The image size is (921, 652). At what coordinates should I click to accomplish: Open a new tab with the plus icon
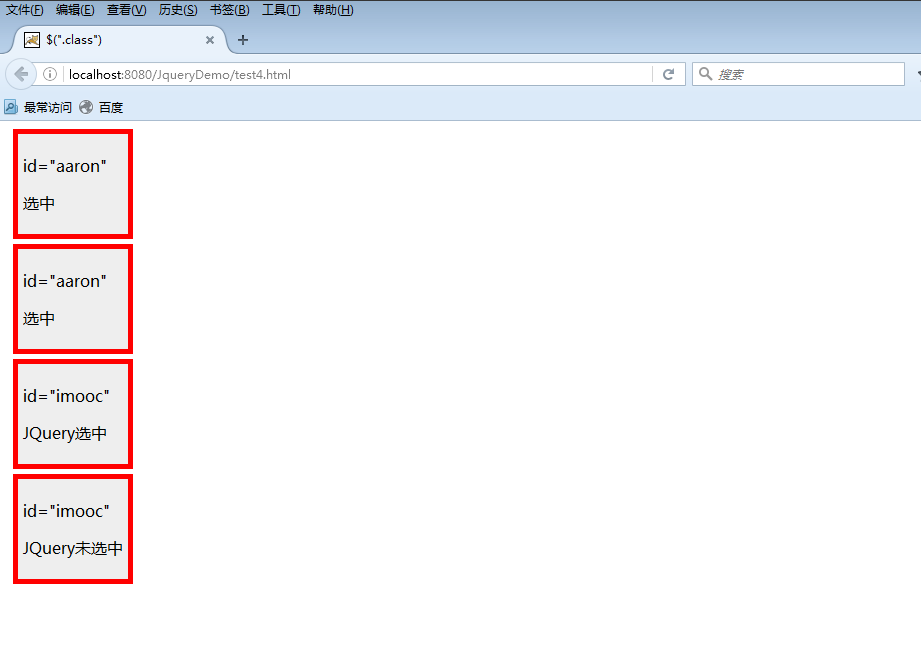tap(243, 40)
